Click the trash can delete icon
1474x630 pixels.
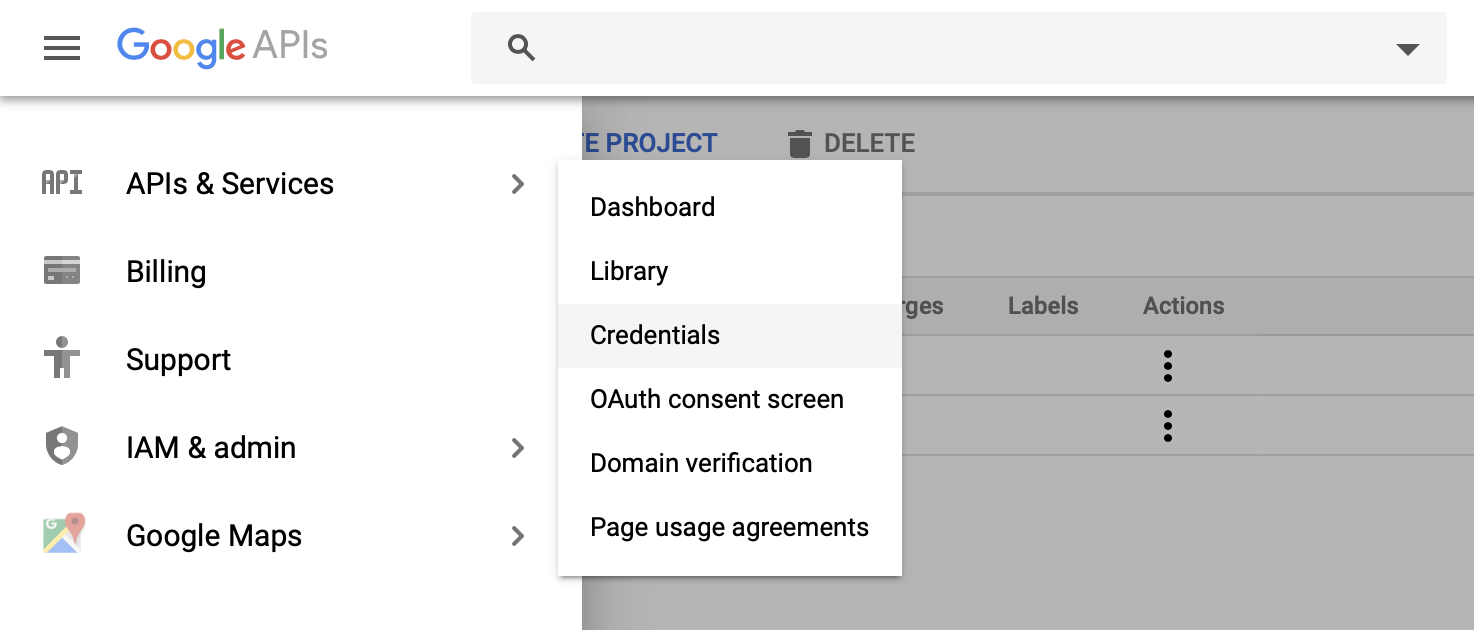[799, 144]
